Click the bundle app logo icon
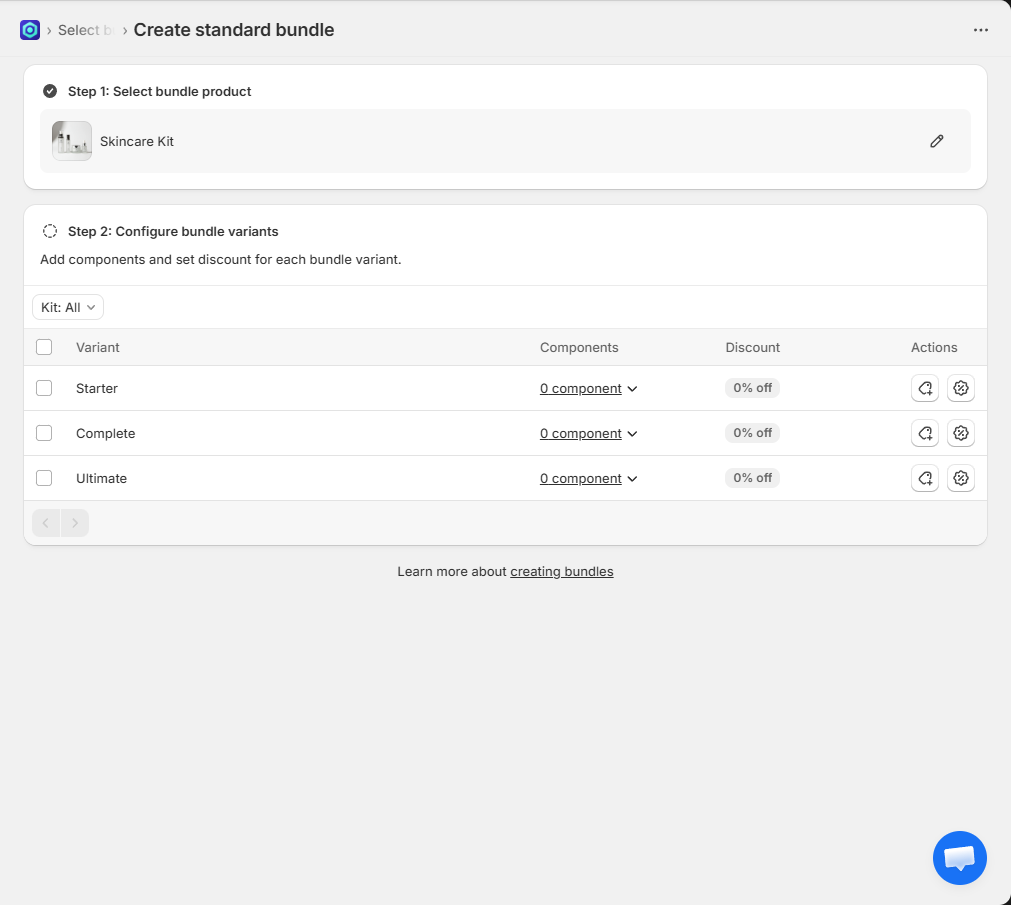Screen dimensions: 1011x905 point(30,30)
